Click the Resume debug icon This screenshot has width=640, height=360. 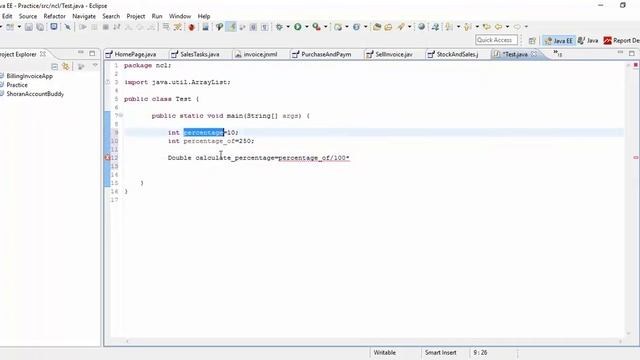[83, 27]
